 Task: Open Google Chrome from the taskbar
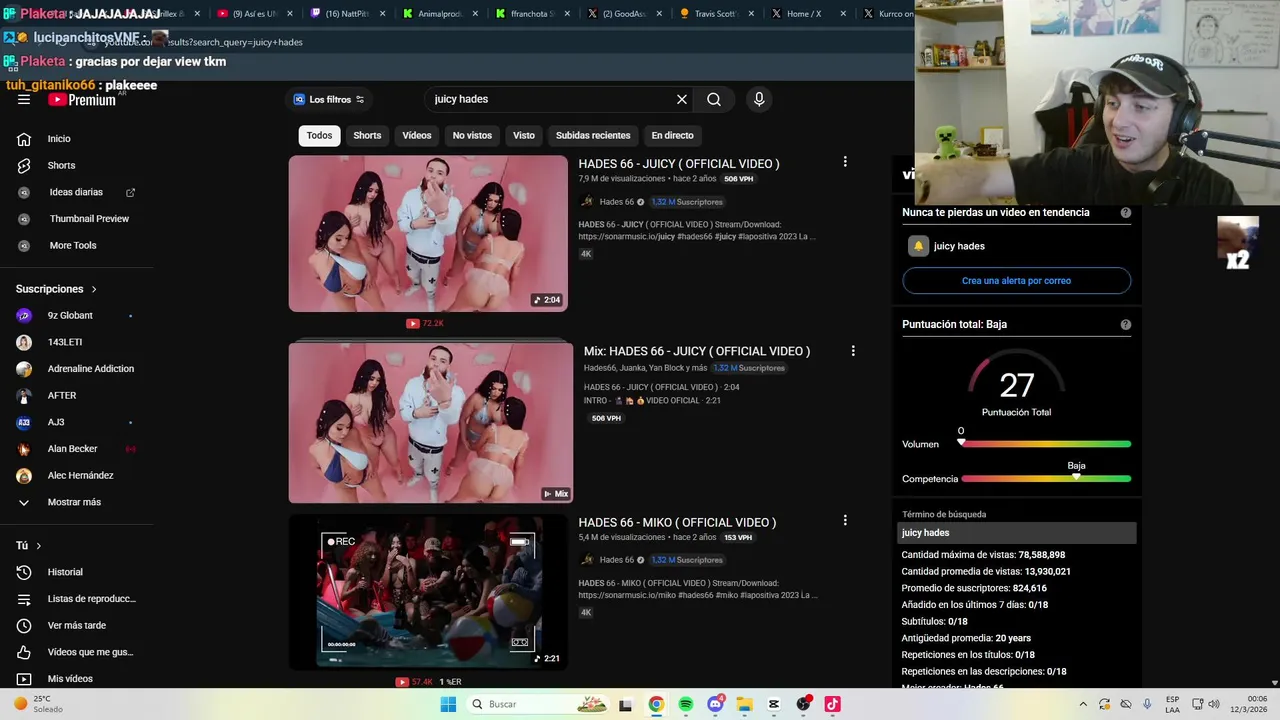click(x=656, y=704)
